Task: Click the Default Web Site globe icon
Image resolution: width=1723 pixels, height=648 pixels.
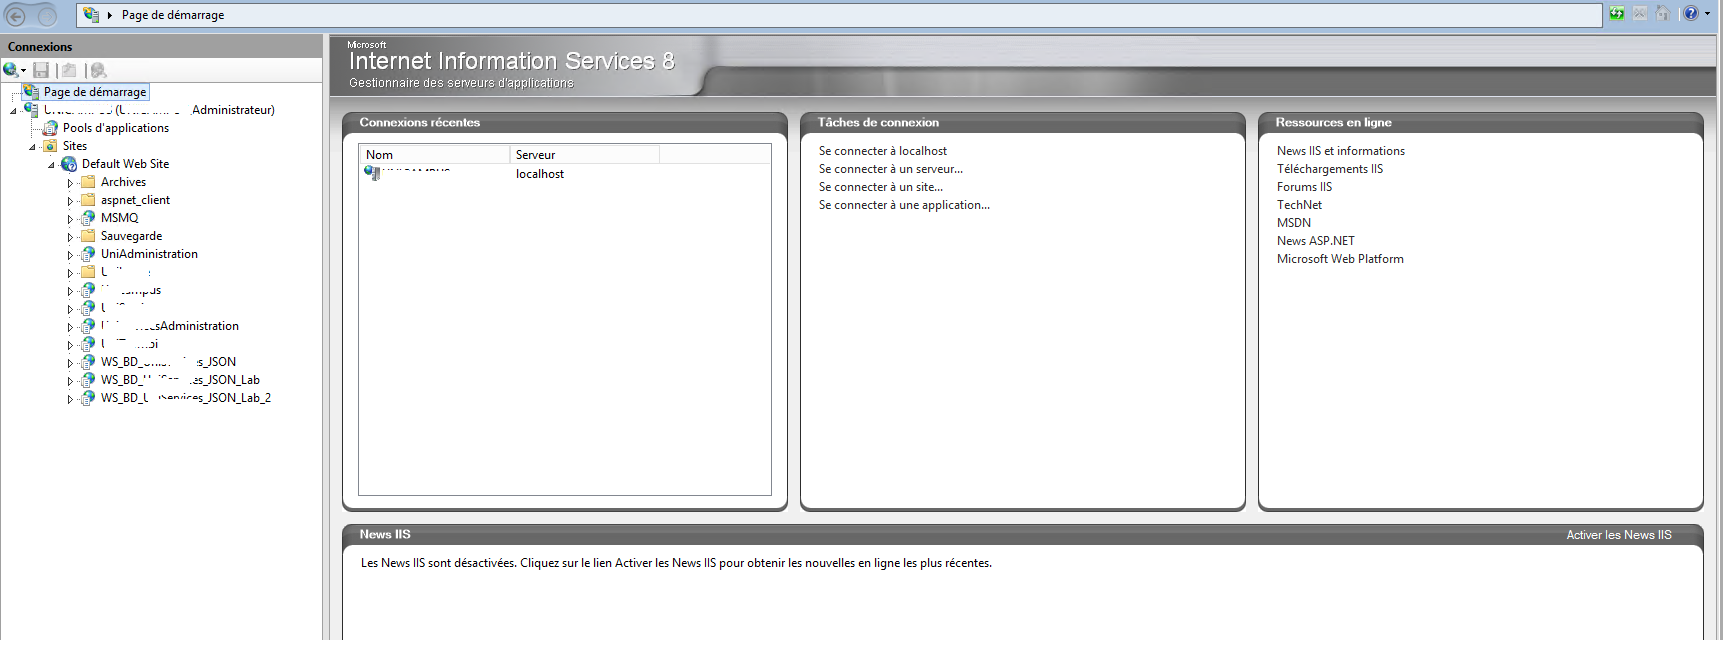Action: (x=69, y=164)
